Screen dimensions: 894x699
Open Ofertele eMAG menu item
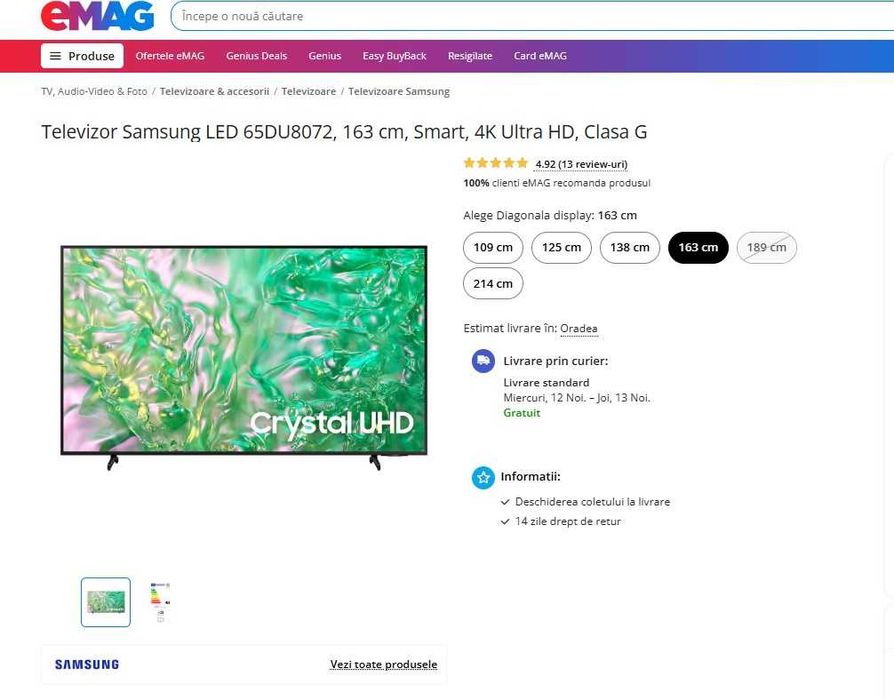coord(170,56)
